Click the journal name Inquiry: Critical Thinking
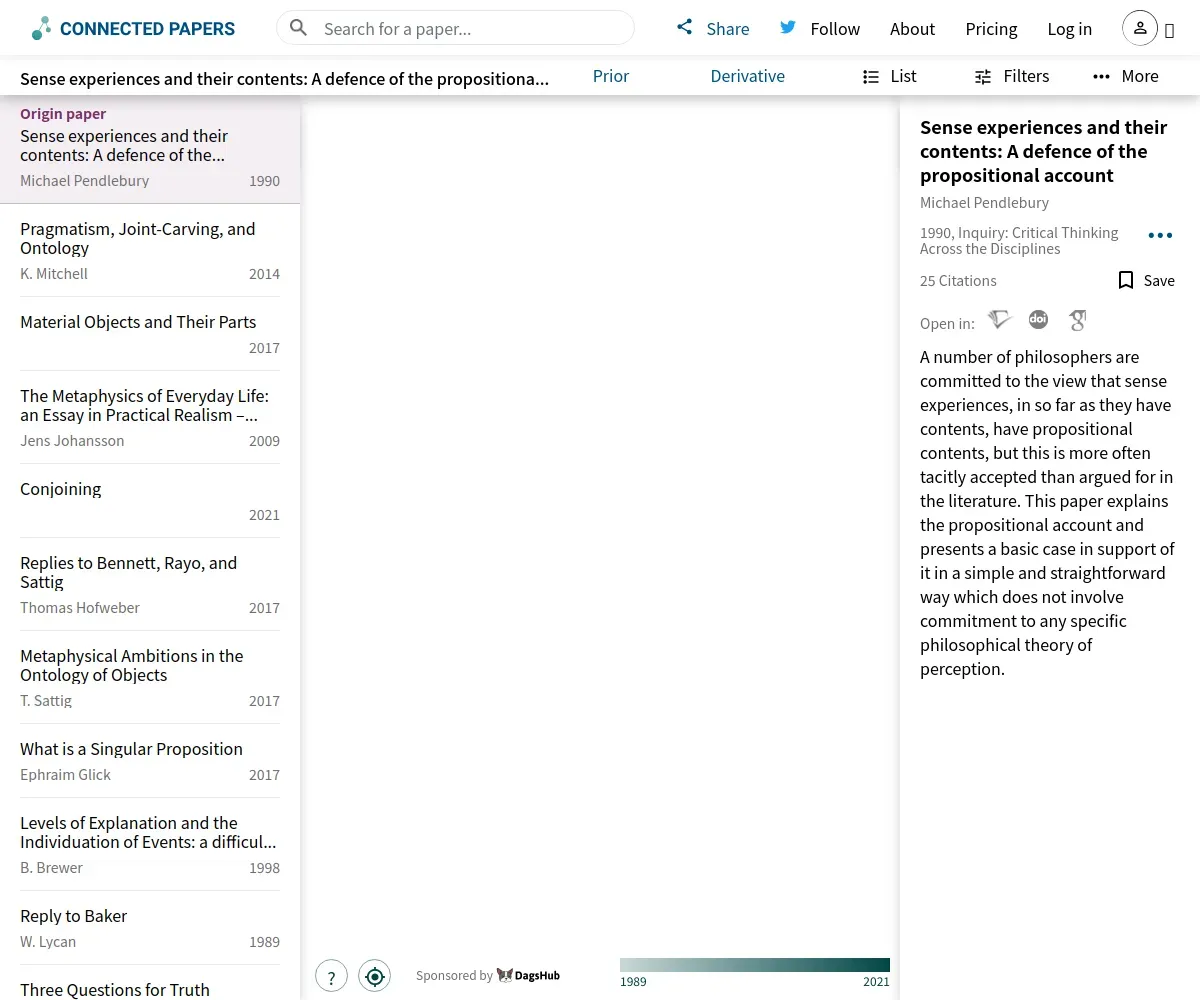 pos(1019,241)
